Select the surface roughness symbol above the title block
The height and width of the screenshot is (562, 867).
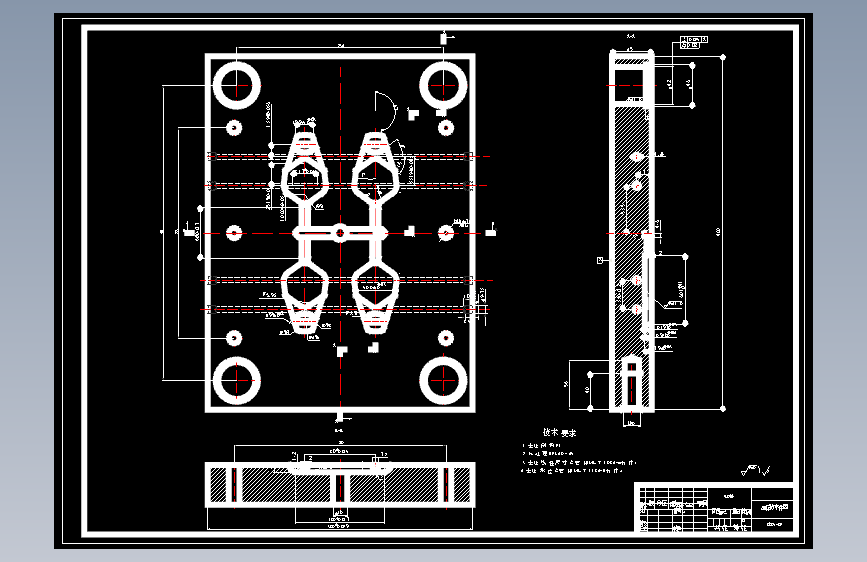point(755,470)
